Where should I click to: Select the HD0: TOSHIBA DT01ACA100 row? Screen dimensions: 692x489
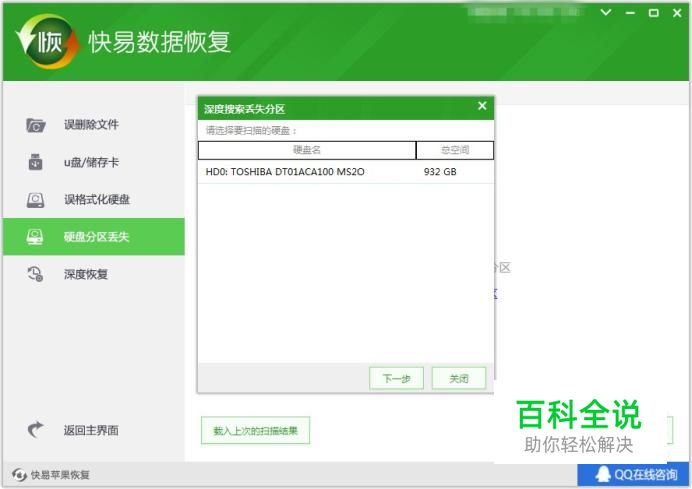point(346,172)
